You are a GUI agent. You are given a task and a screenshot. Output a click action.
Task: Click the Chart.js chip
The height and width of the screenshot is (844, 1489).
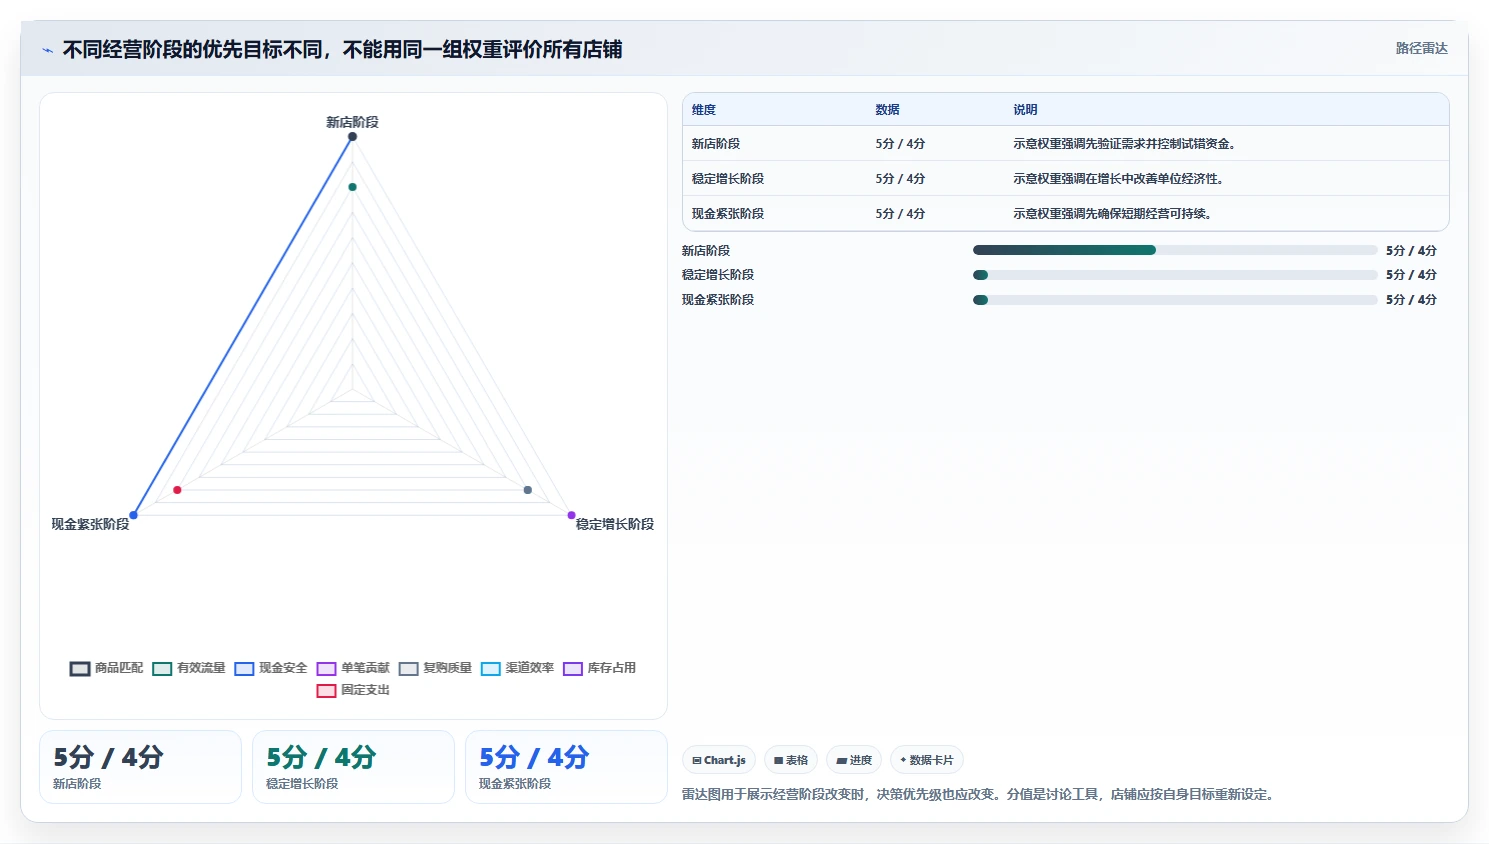(719, 760)
